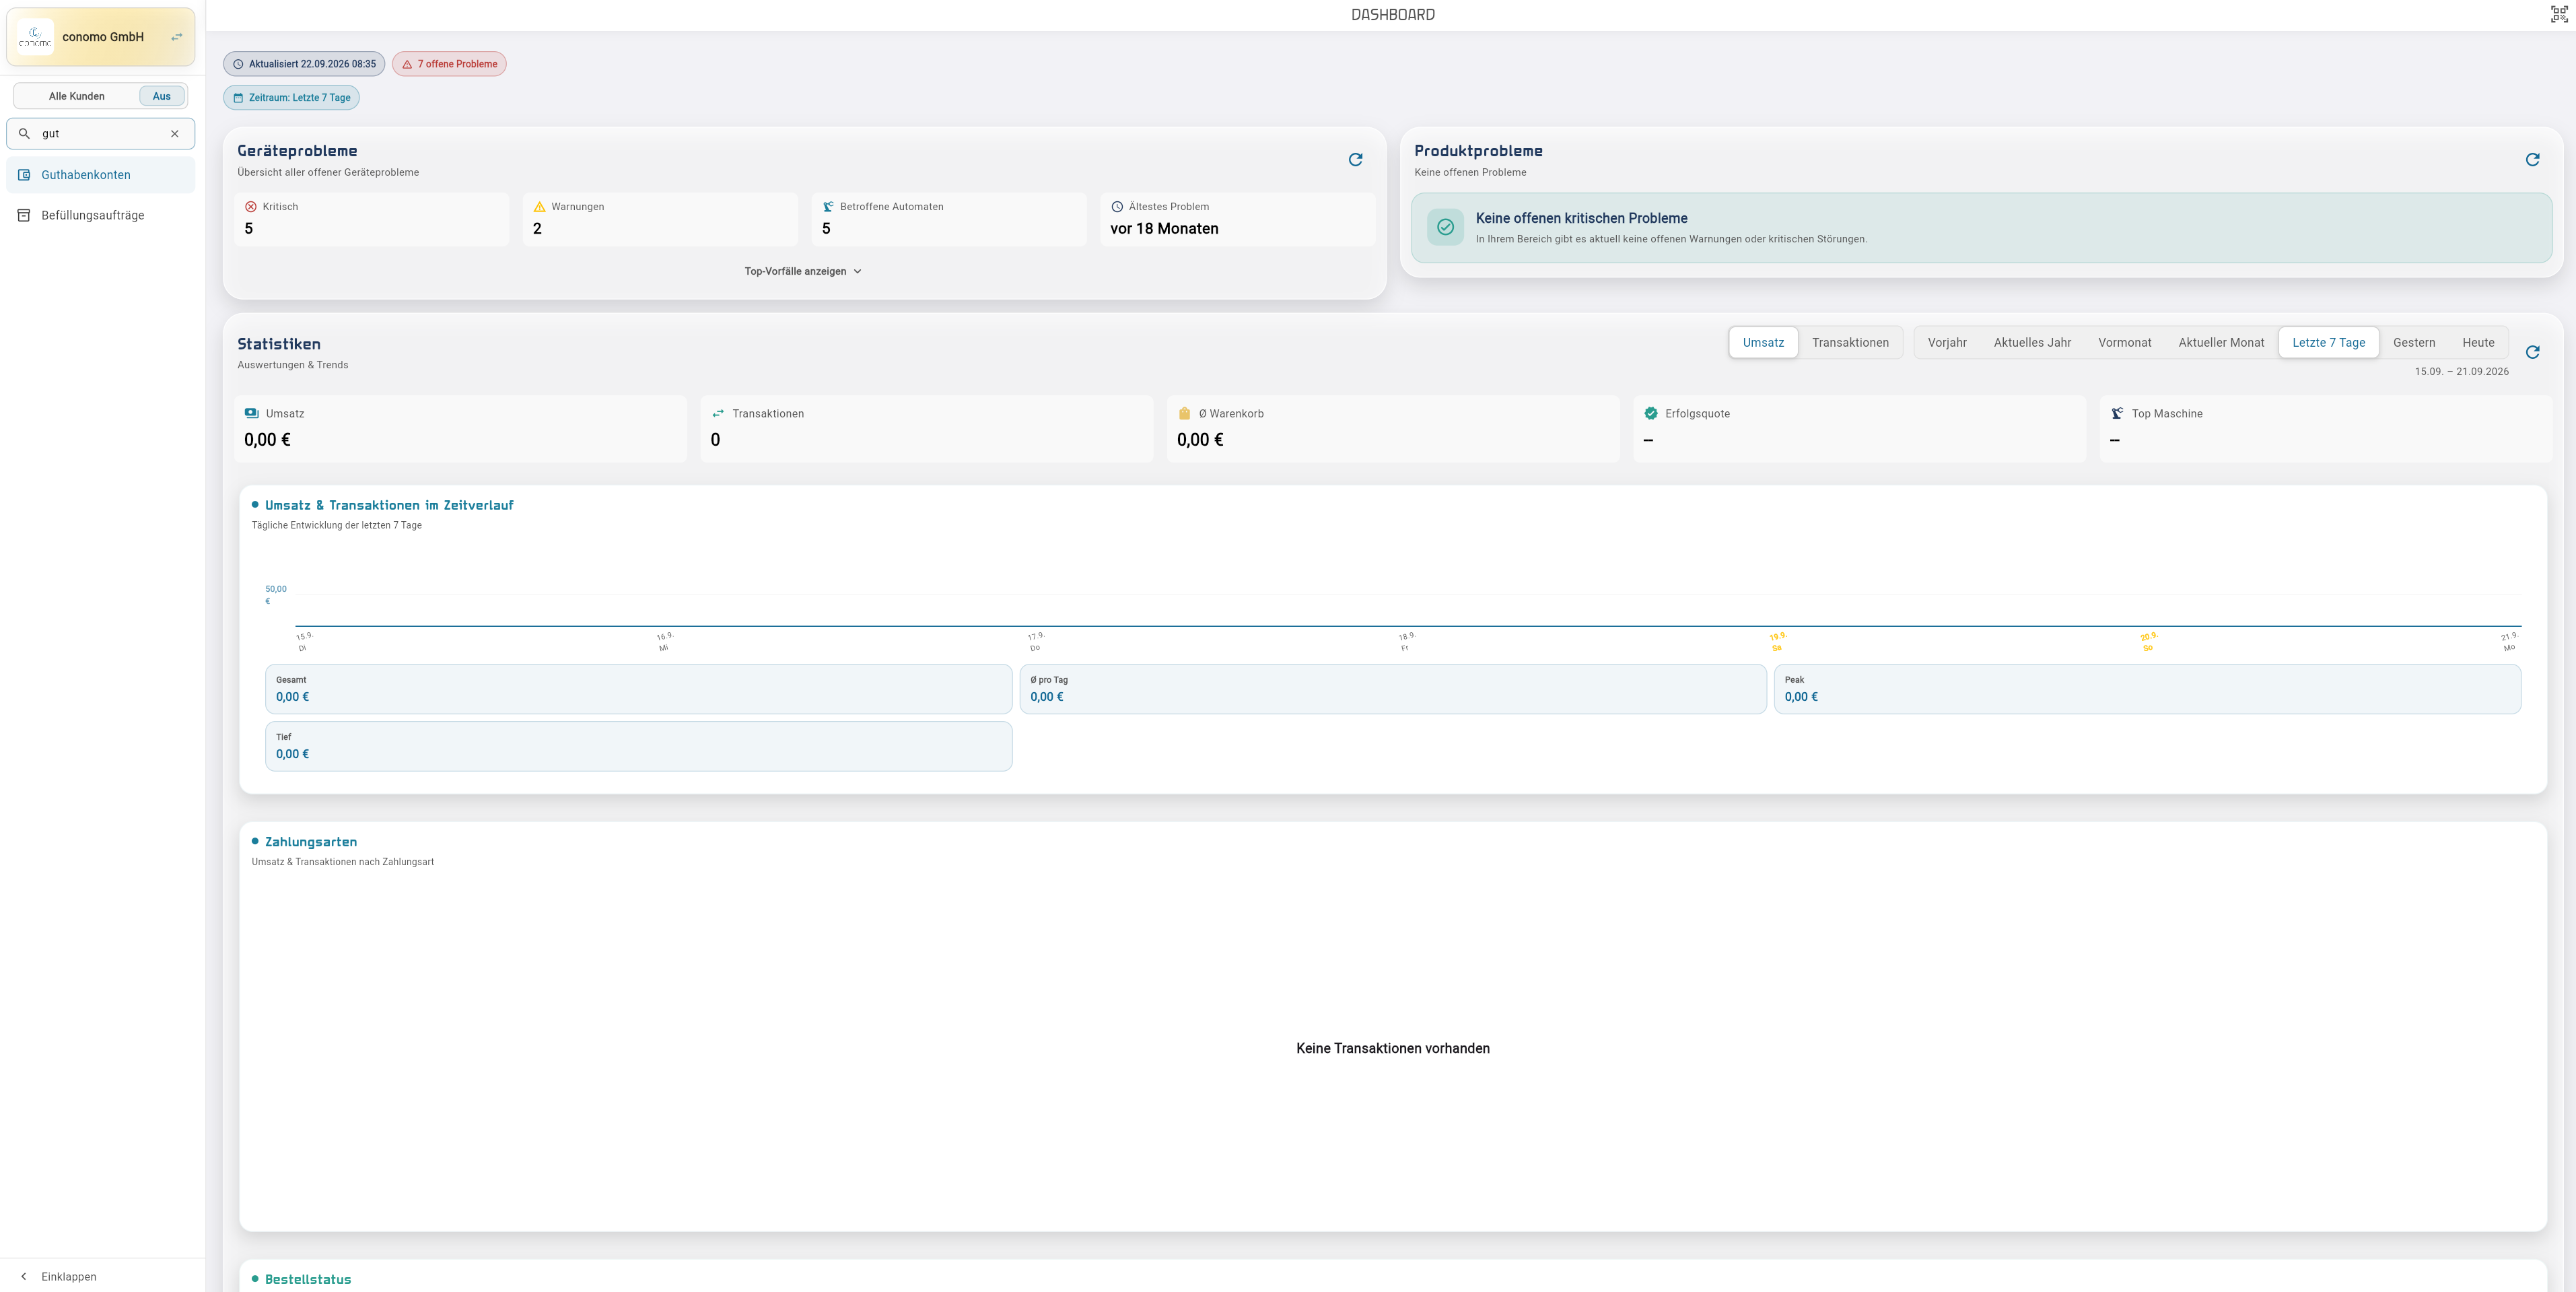The height and width of the screenshot is (1292, 2576).
Task: Refresh the Produktprobleme card
Action: point(2532,159)
